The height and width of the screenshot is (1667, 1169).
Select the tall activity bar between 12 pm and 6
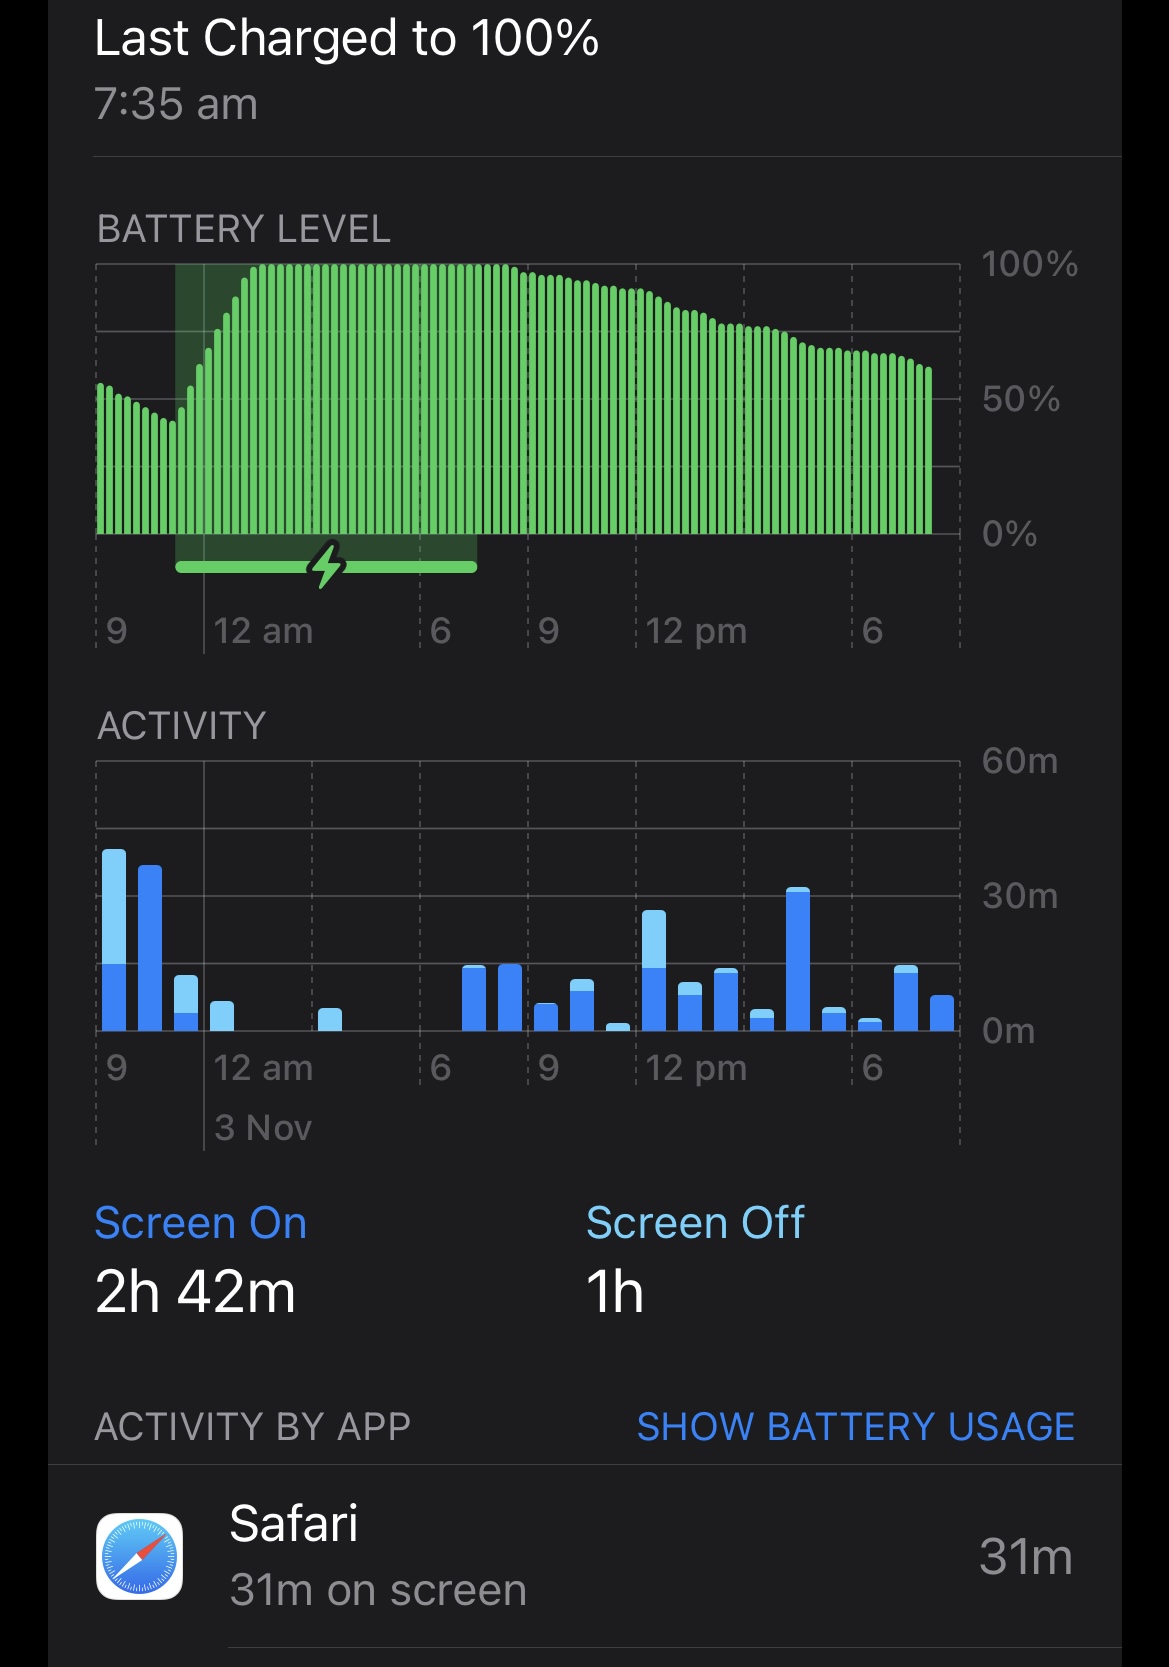[x=798, y=959]
